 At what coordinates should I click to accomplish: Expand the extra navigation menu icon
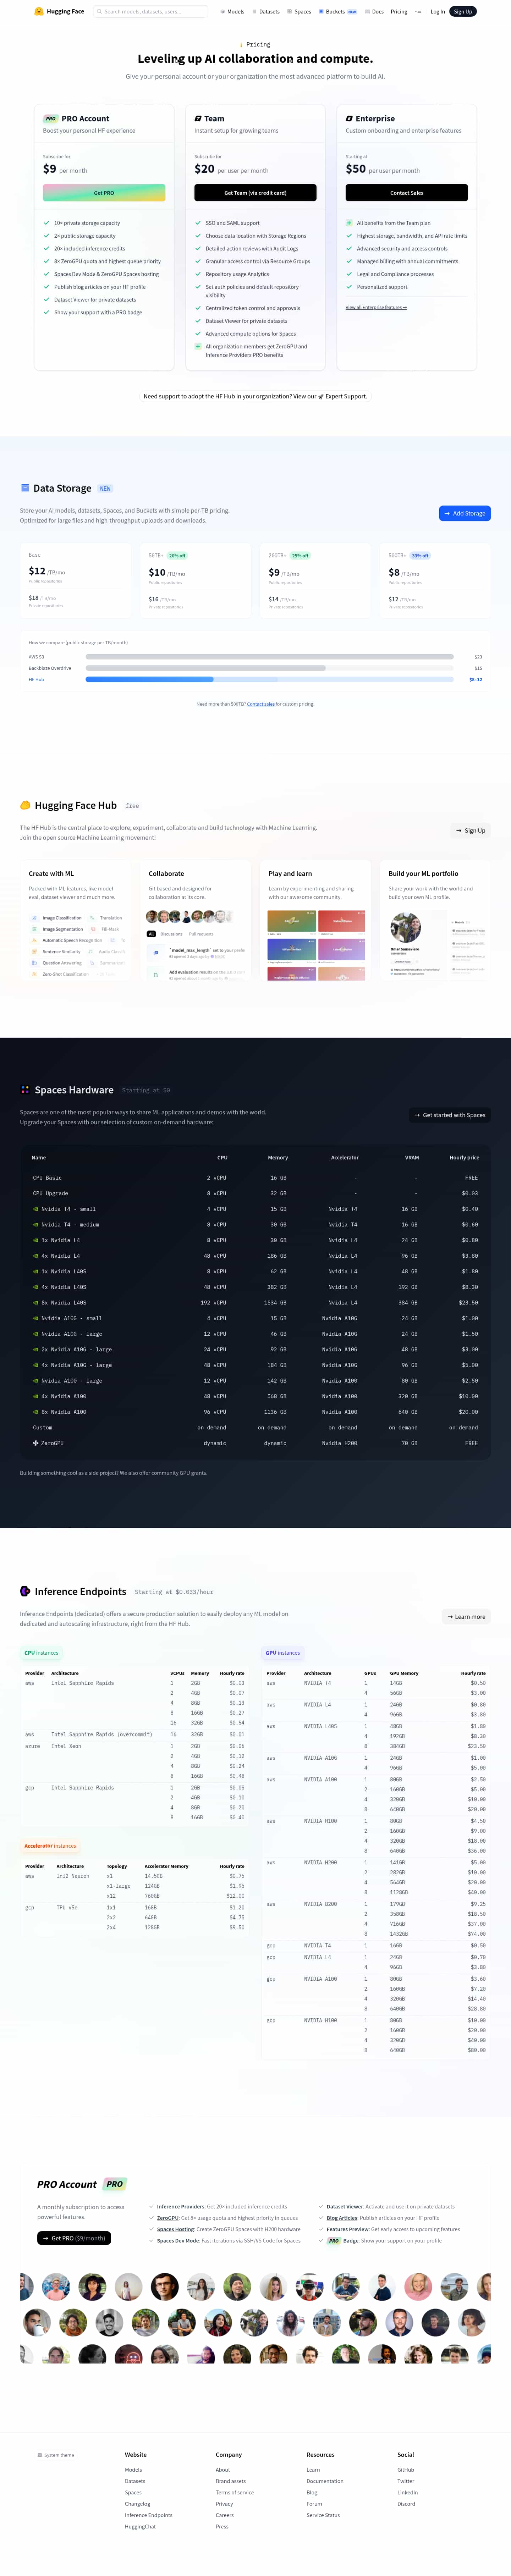point(418,12)
